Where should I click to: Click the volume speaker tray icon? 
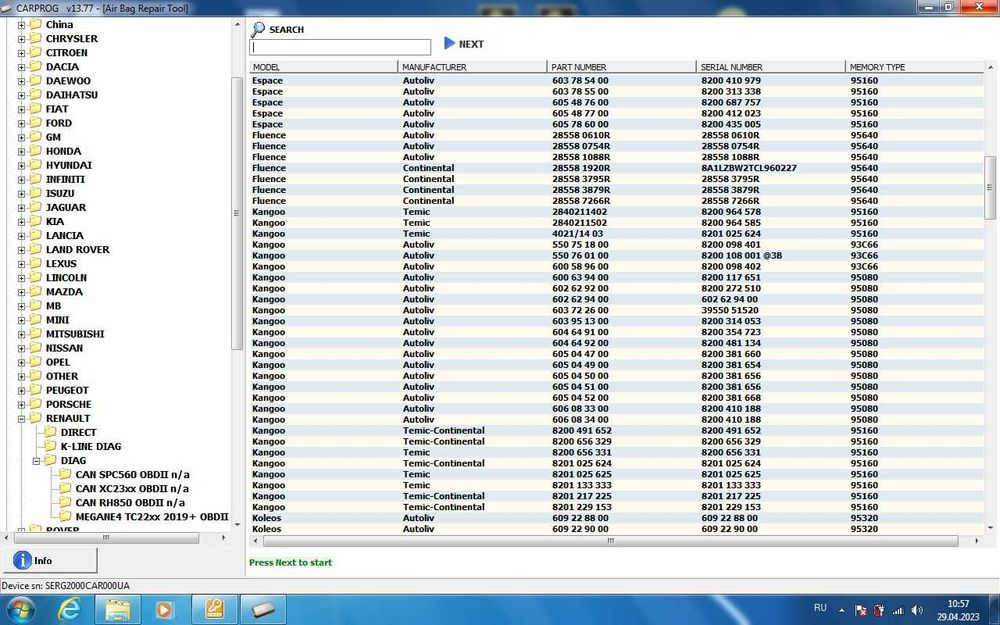pyautogui.click(x=917, y=610)
